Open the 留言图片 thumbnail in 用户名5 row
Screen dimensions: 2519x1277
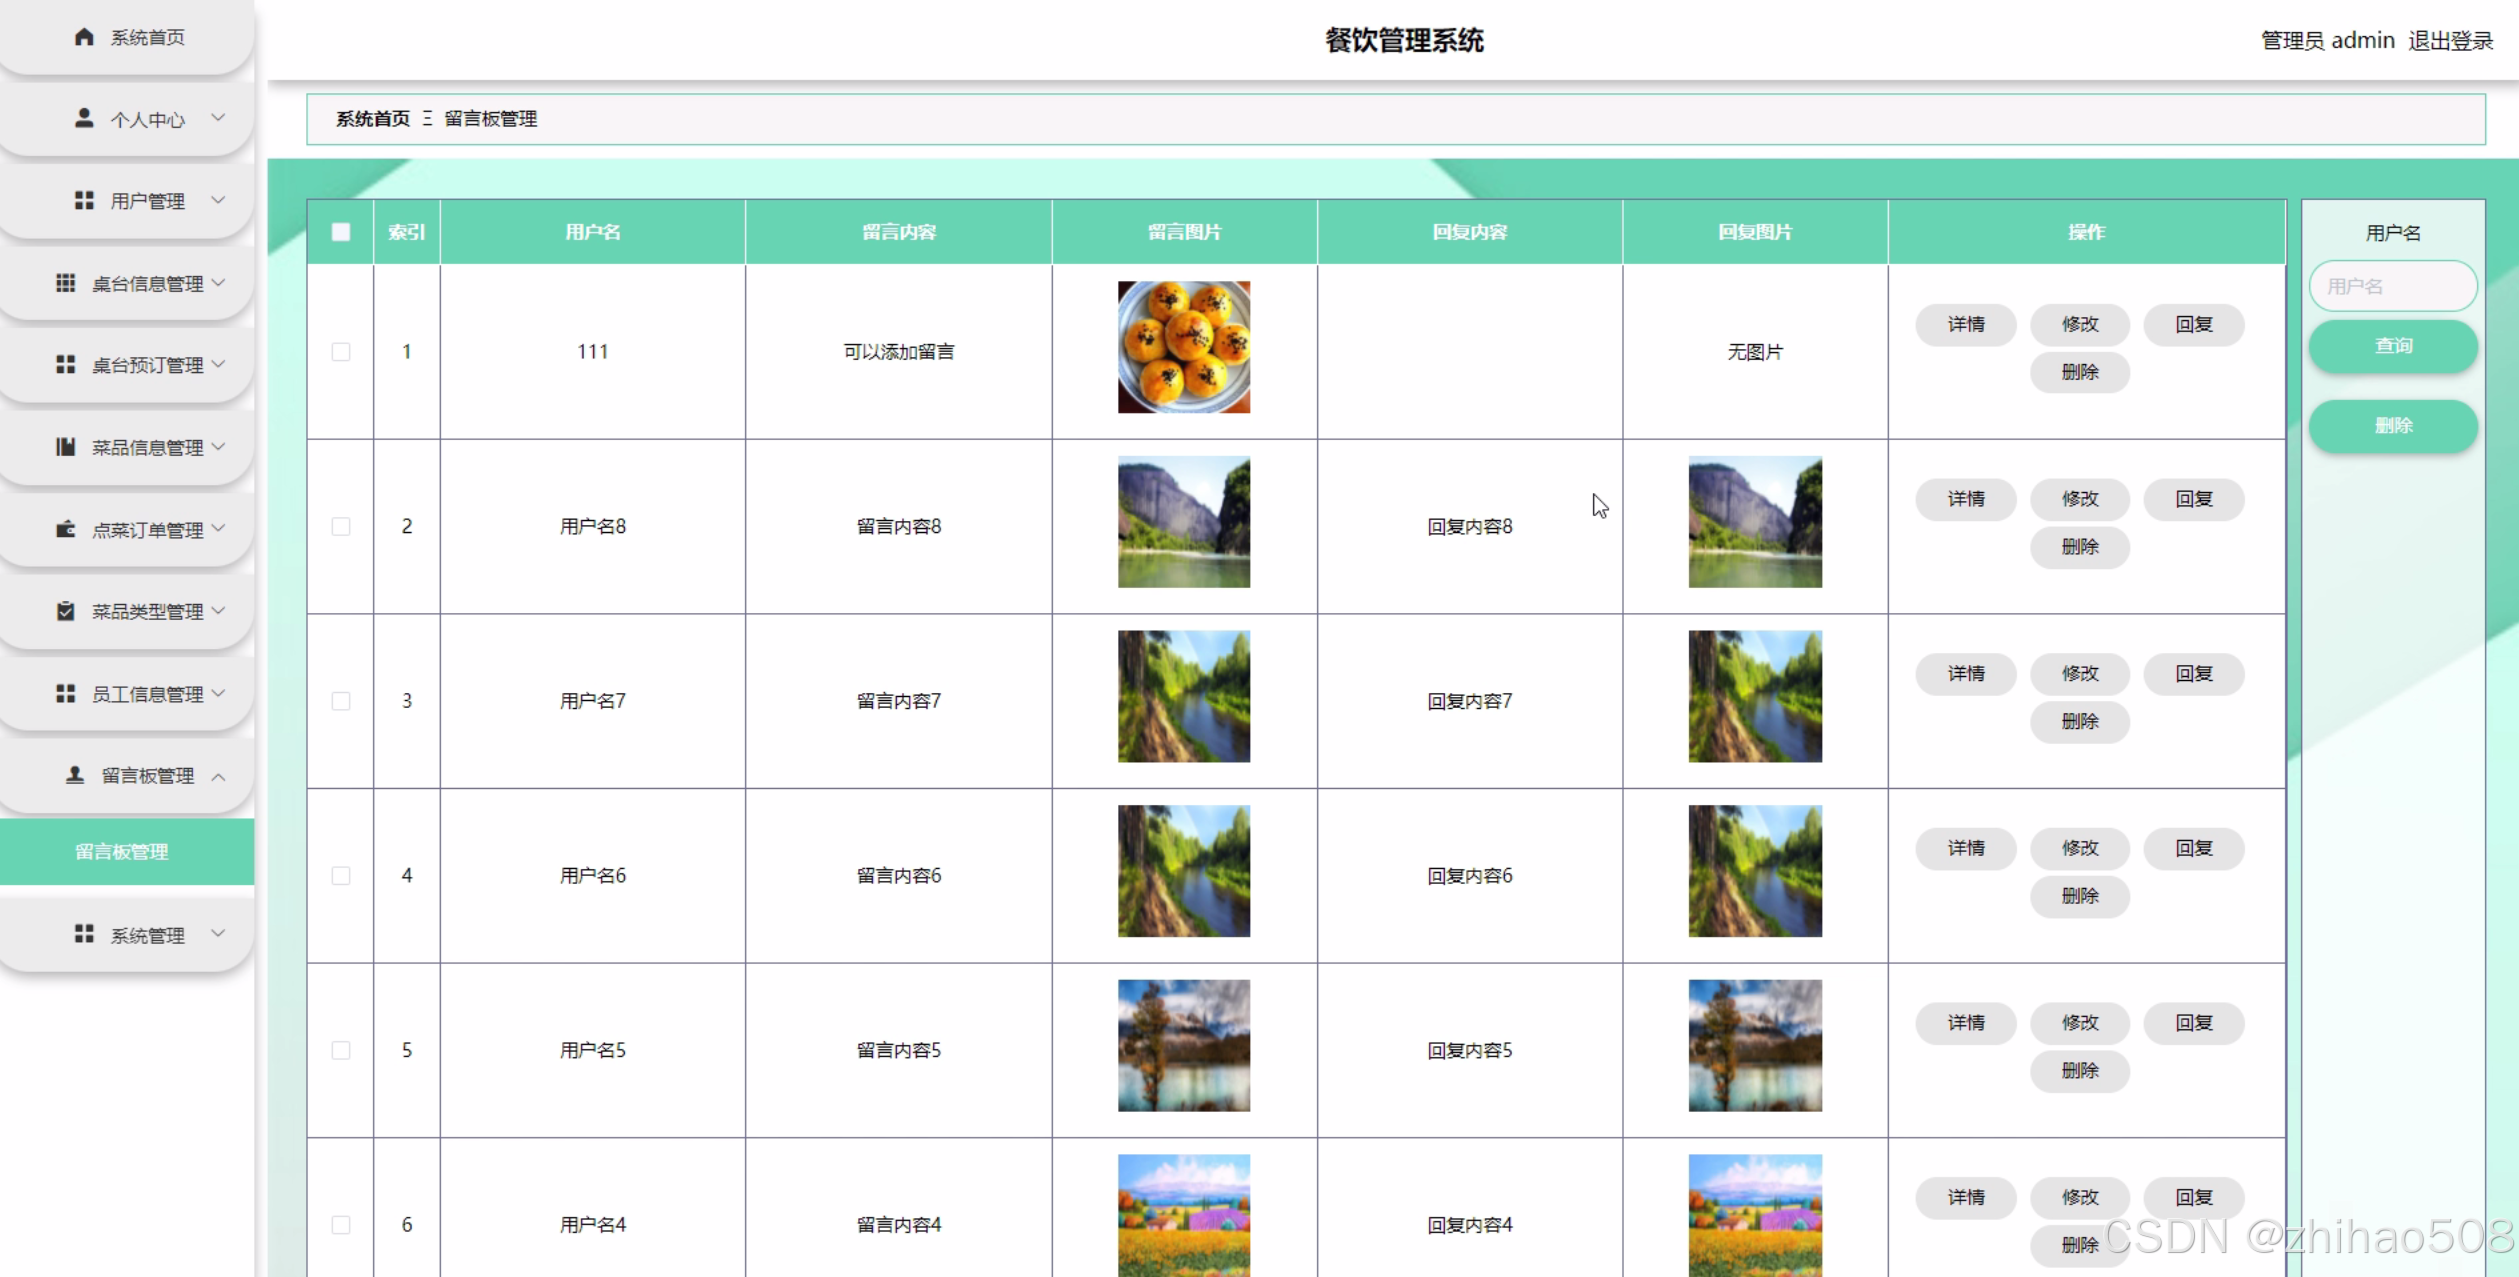click(x=1184, y=1045)
